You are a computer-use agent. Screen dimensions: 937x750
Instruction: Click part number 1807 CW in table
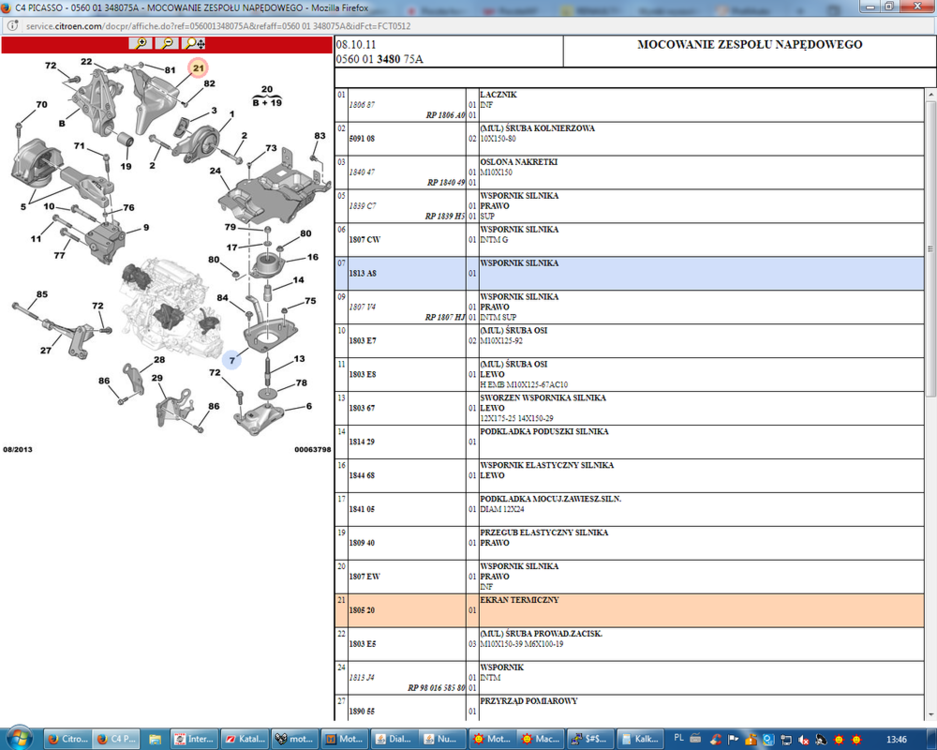coord(365,240)
